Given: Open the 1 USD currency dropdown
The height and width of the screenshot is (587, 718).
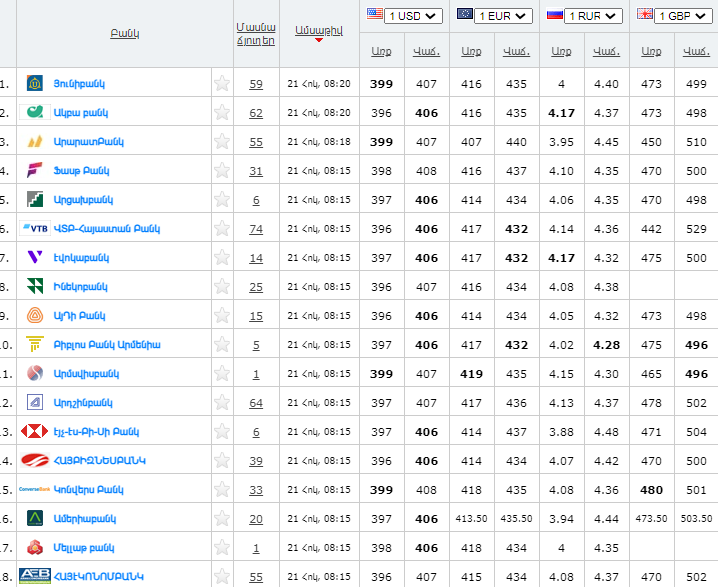Looking at the screenshot, I should coord(413,16).
